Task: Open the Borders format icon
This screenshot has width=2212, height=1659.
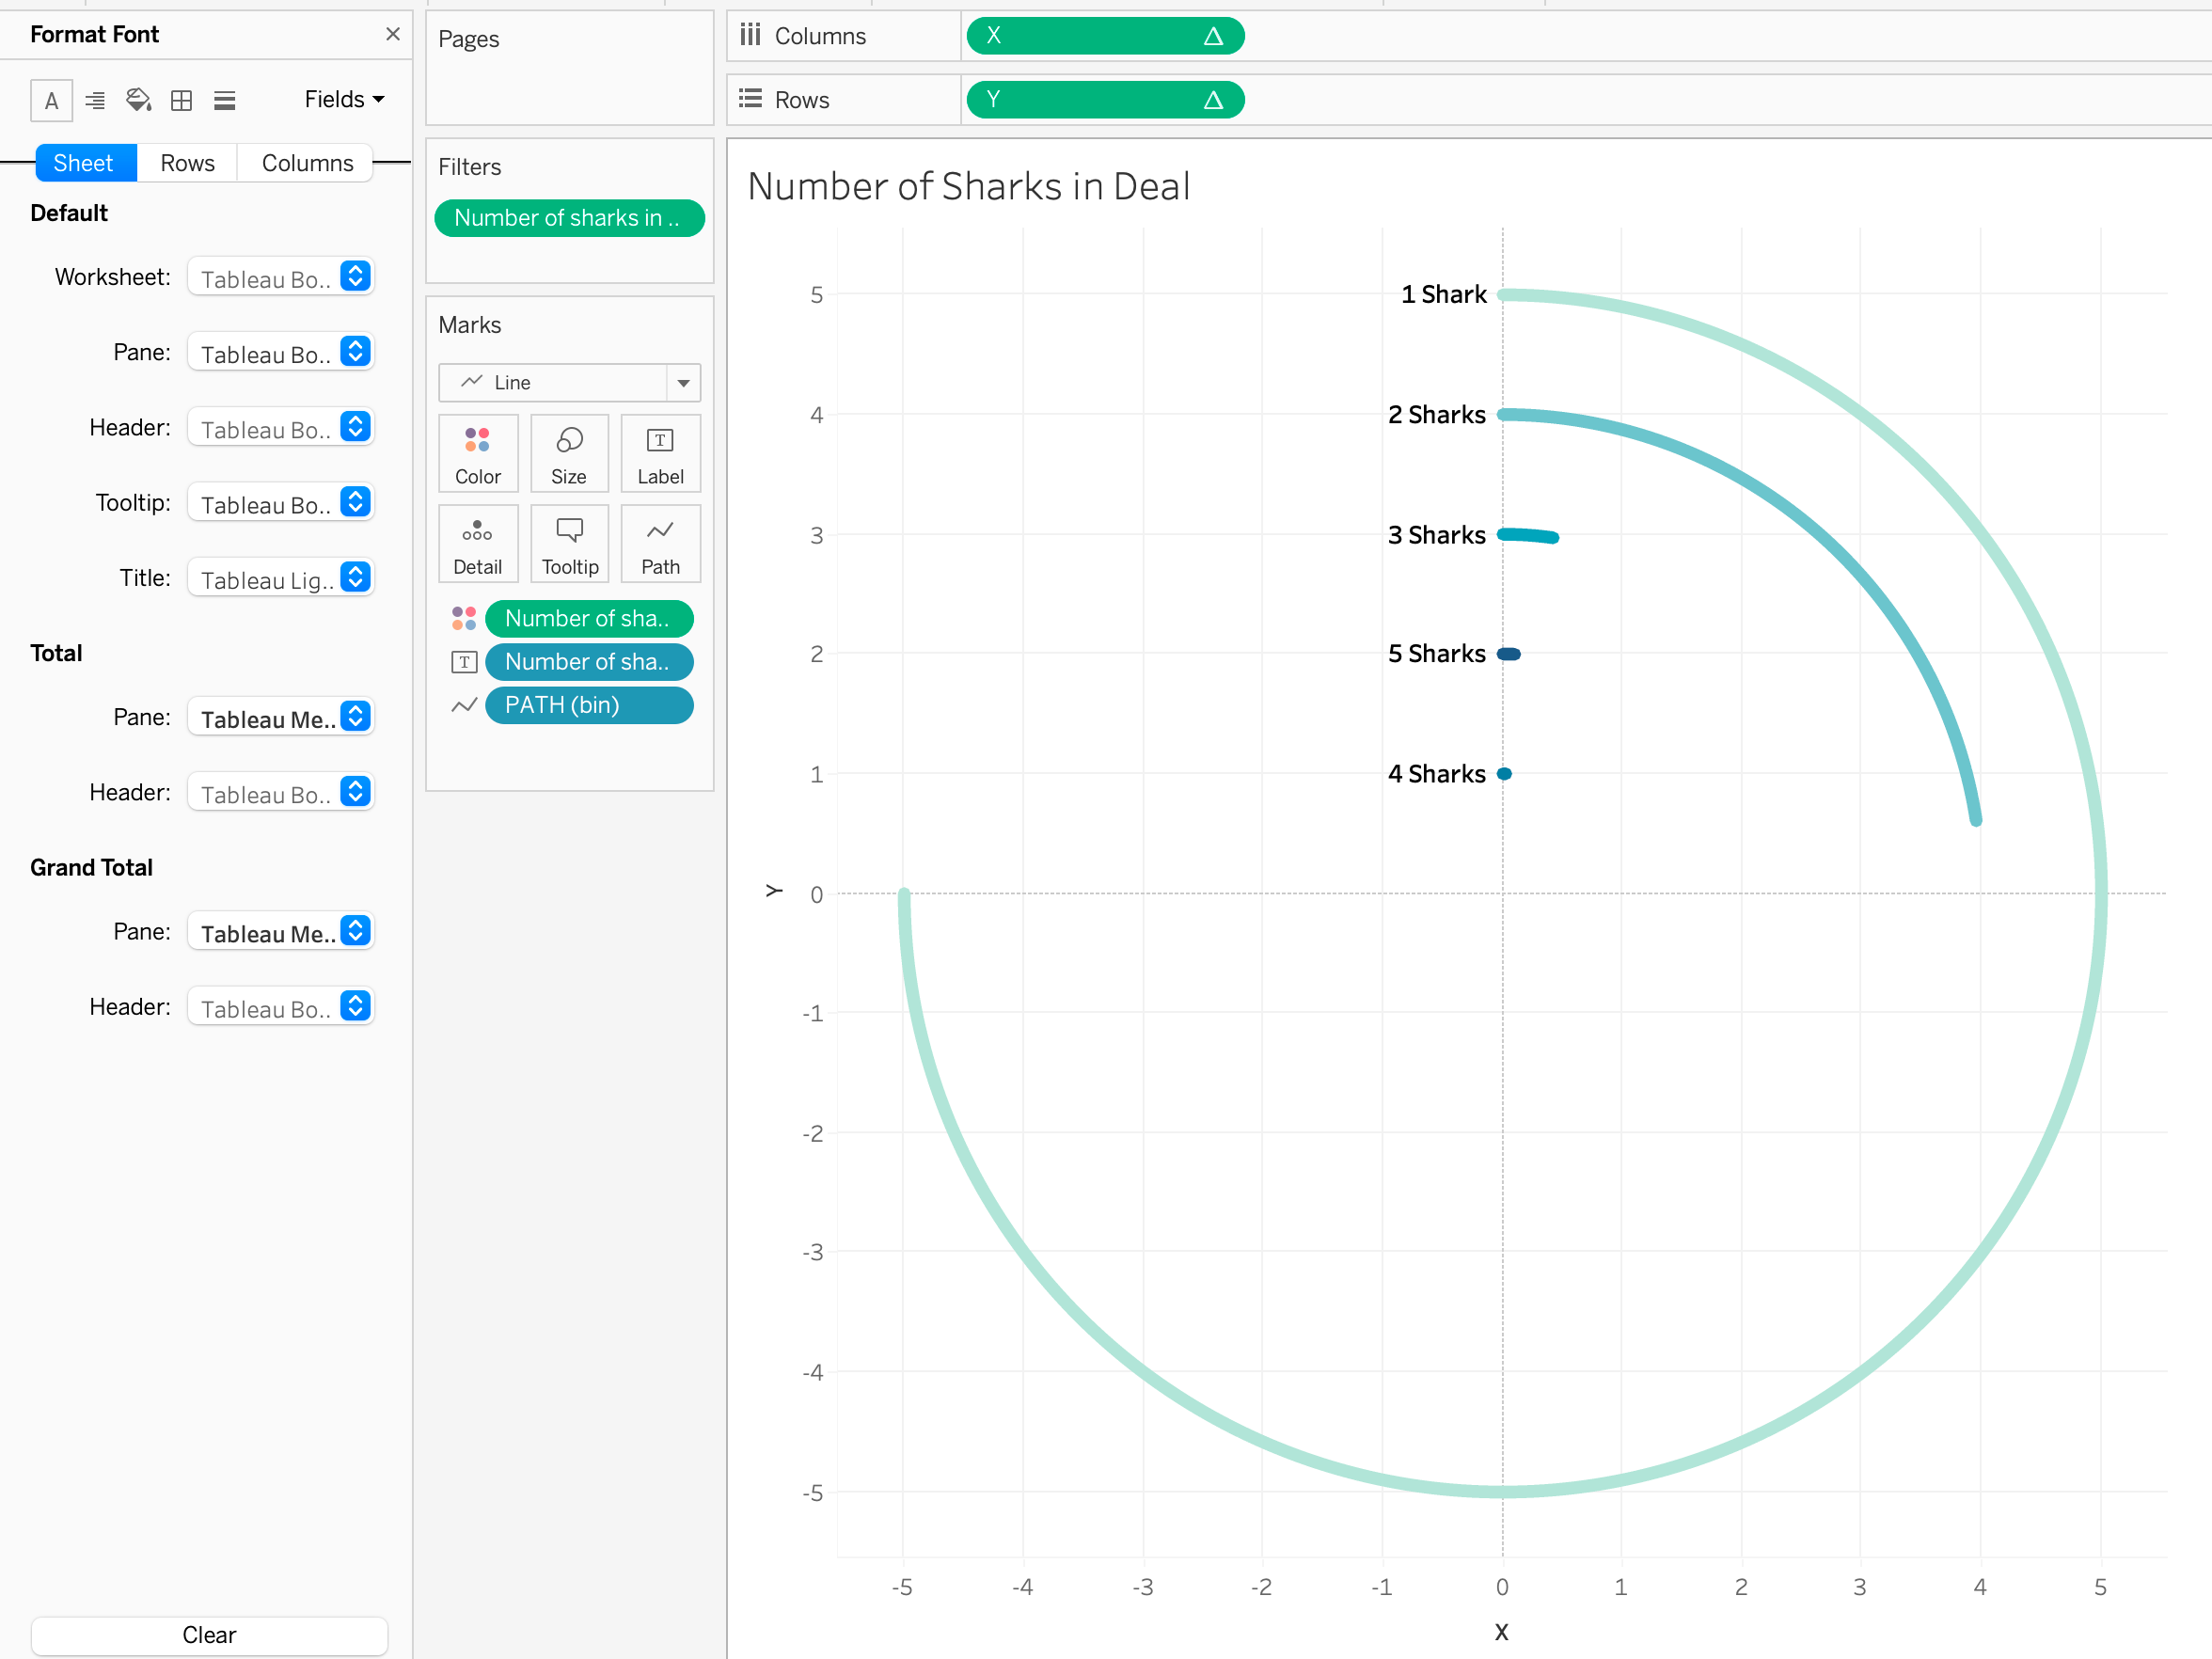Action: coord(181,100)
